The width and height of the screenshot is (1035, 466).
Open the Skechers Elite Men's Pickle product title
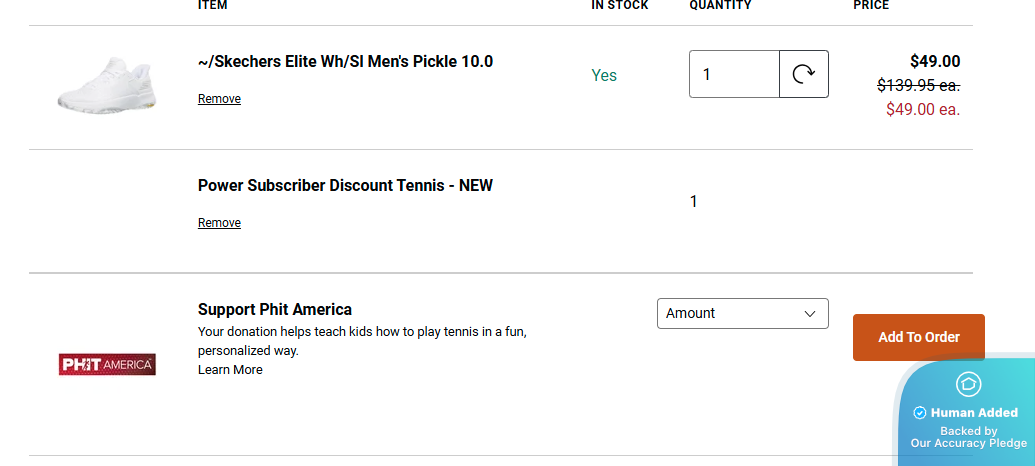345,62
